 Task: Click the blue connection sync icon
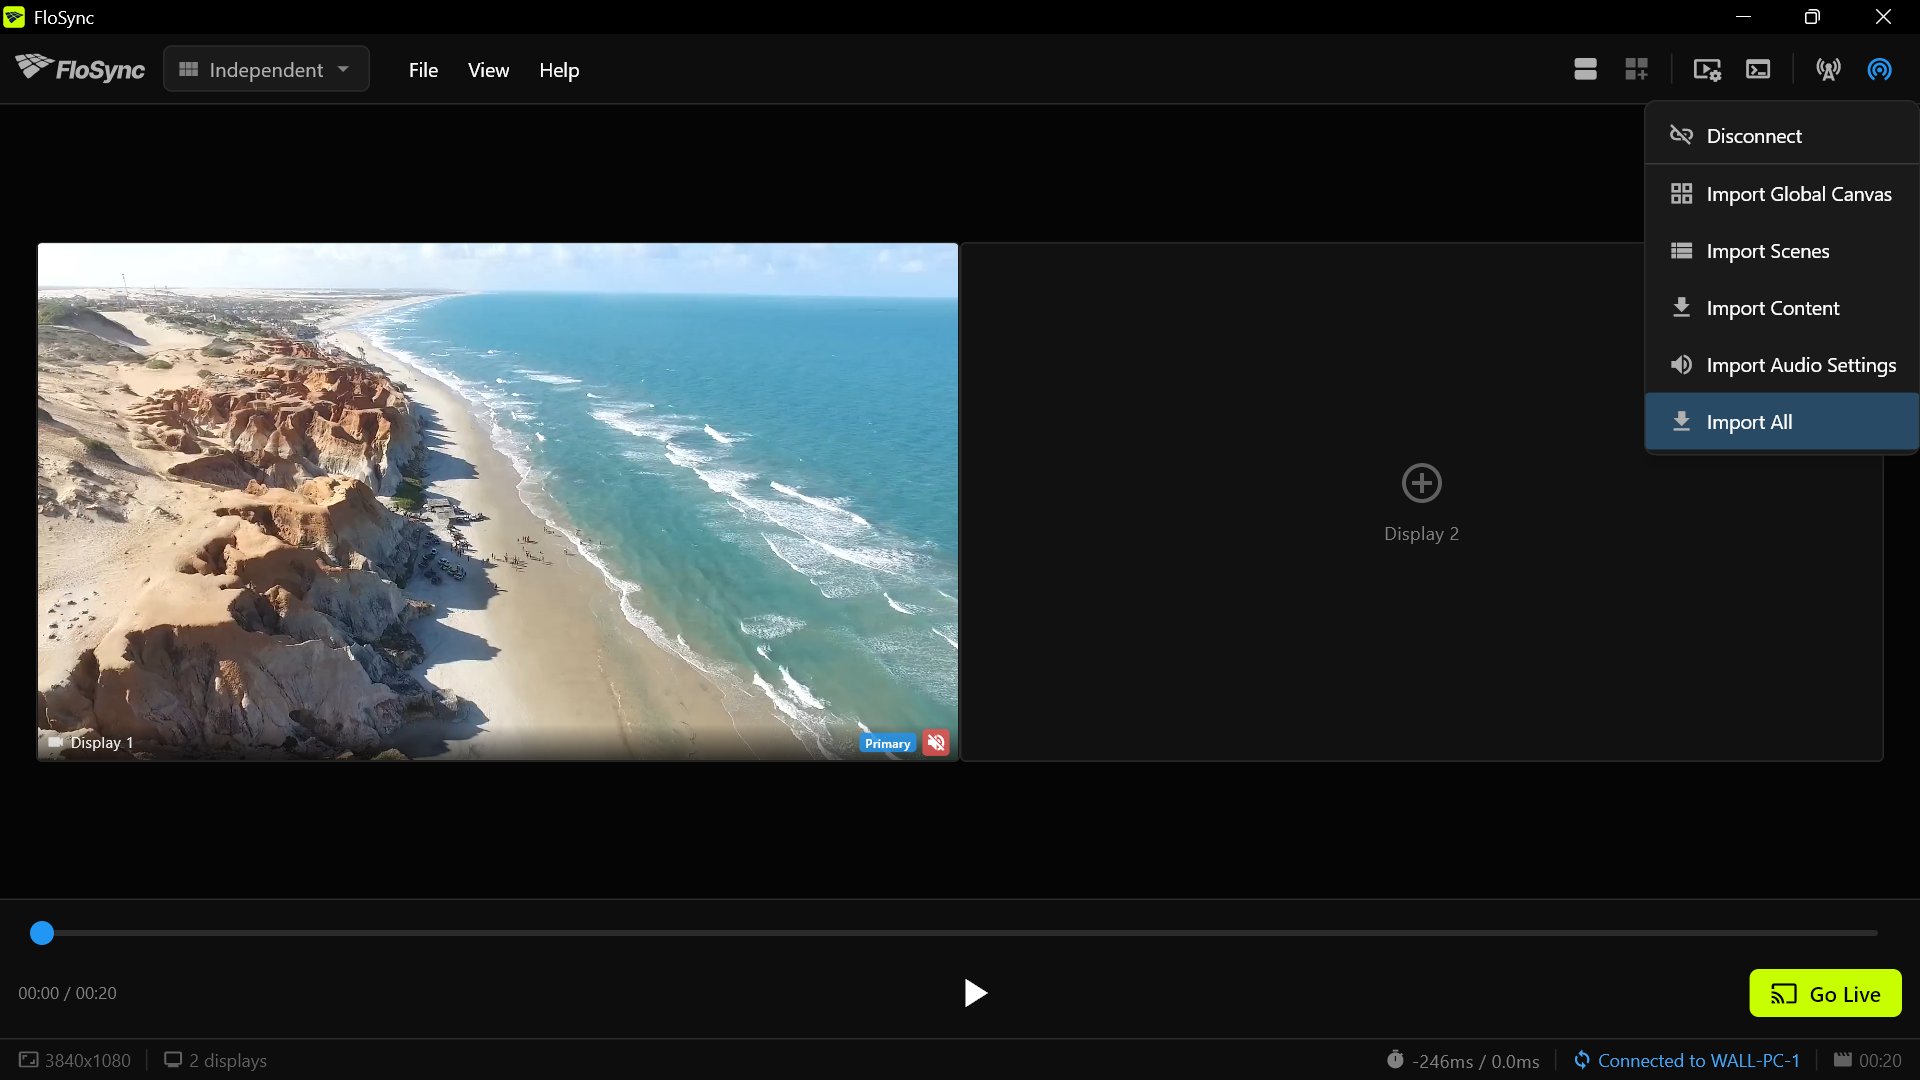[x=1879, y=69]
